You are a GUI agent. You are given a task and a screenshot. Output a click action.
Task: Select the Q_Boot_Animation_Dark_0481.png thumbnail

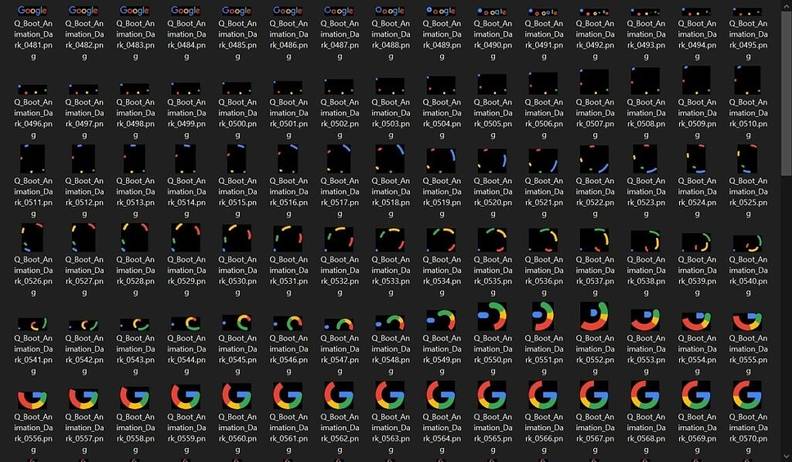click(x=33, y=11)
